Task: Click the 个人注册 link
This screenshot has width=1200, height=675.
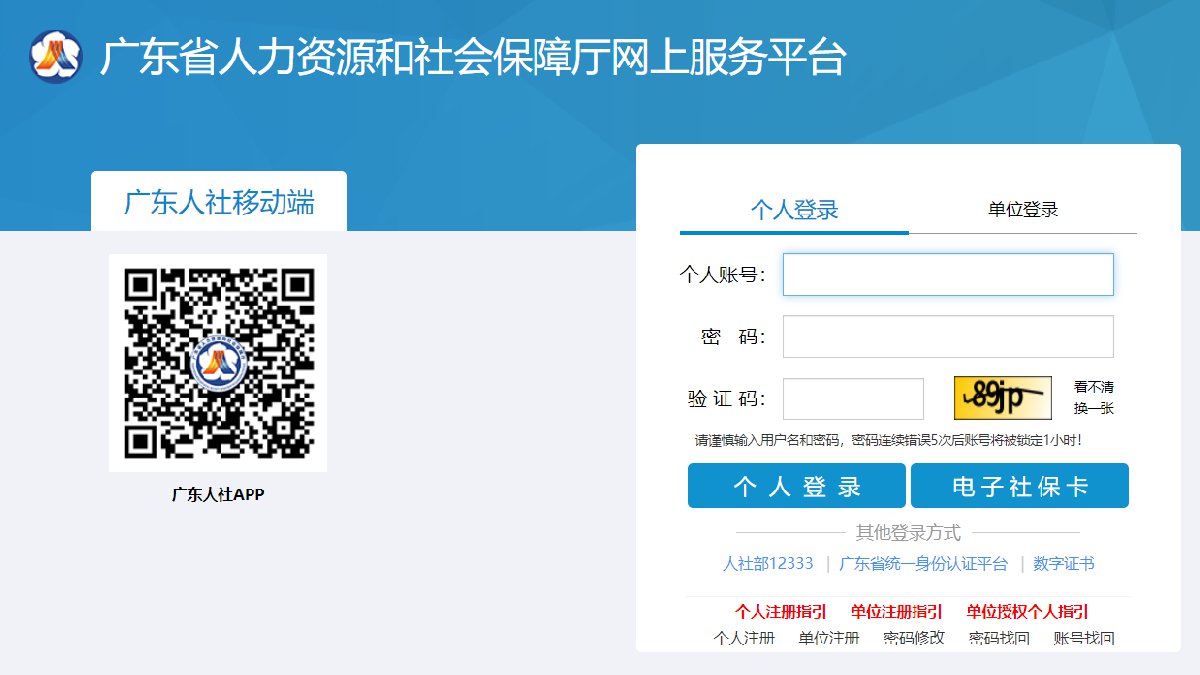Action: pyautogui.click(x=744, y=638)
